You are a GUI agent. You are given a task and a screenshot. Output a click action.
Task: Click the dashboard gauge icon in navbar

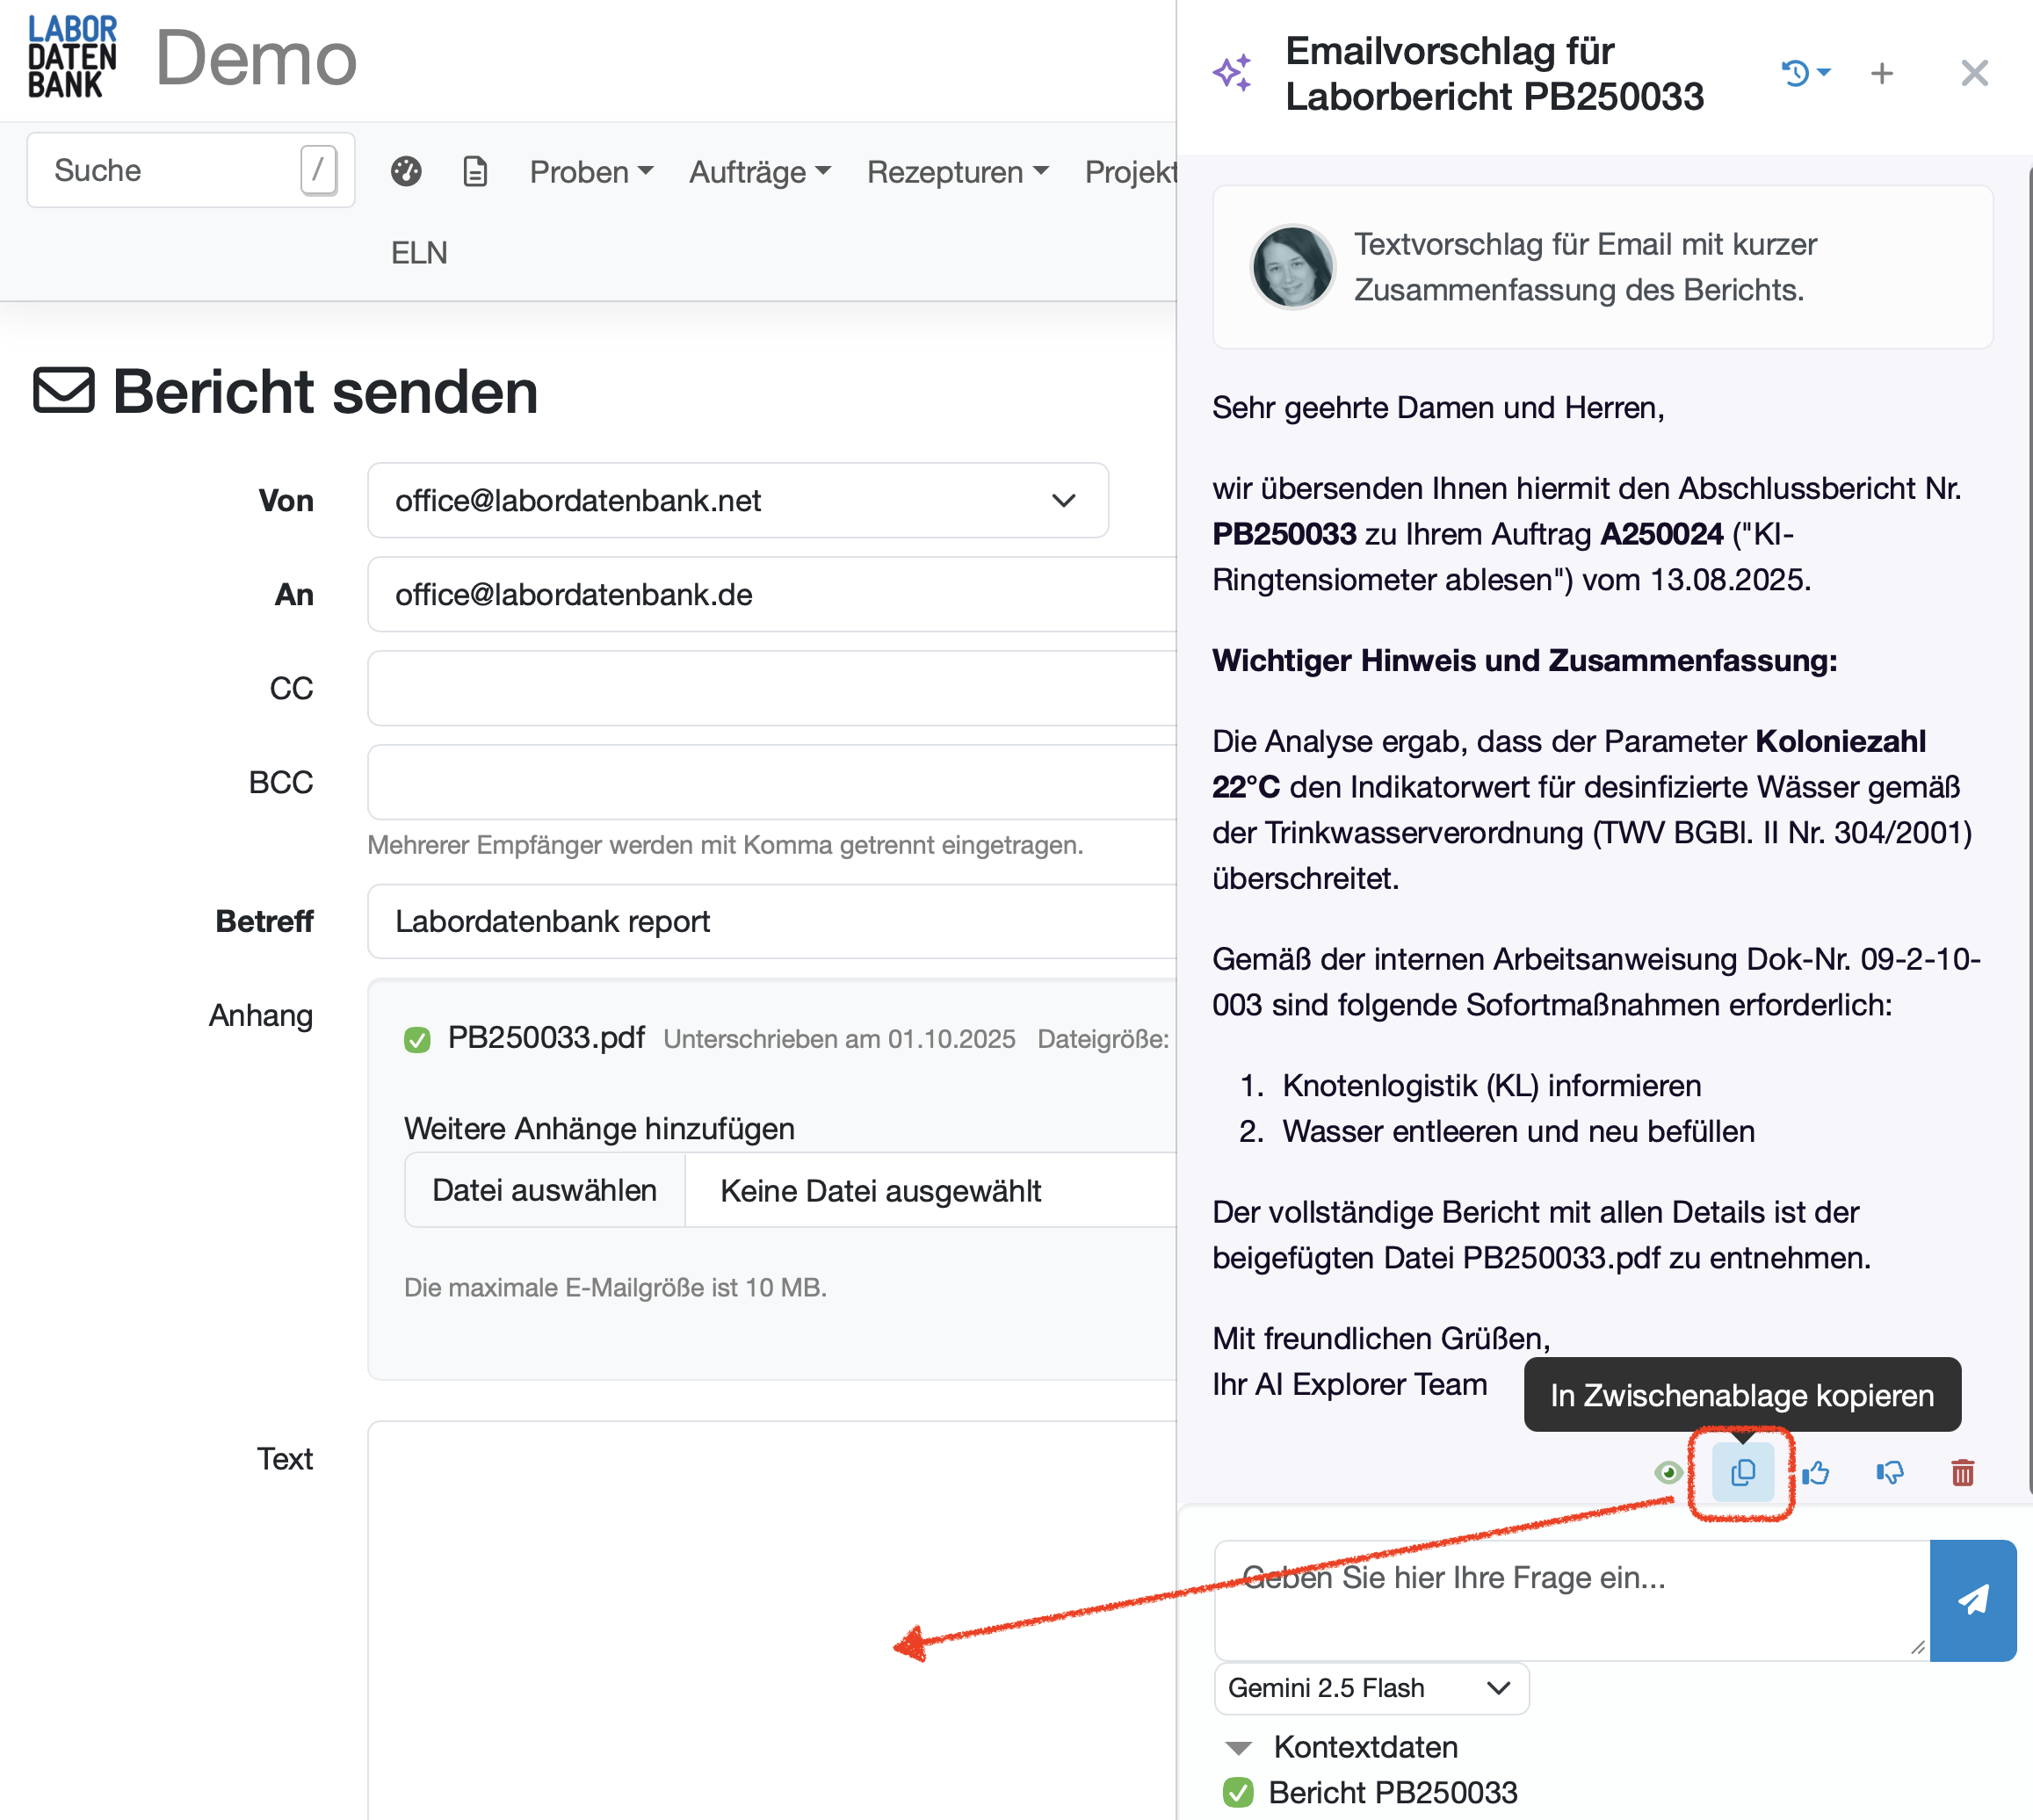tap(406, 172)
